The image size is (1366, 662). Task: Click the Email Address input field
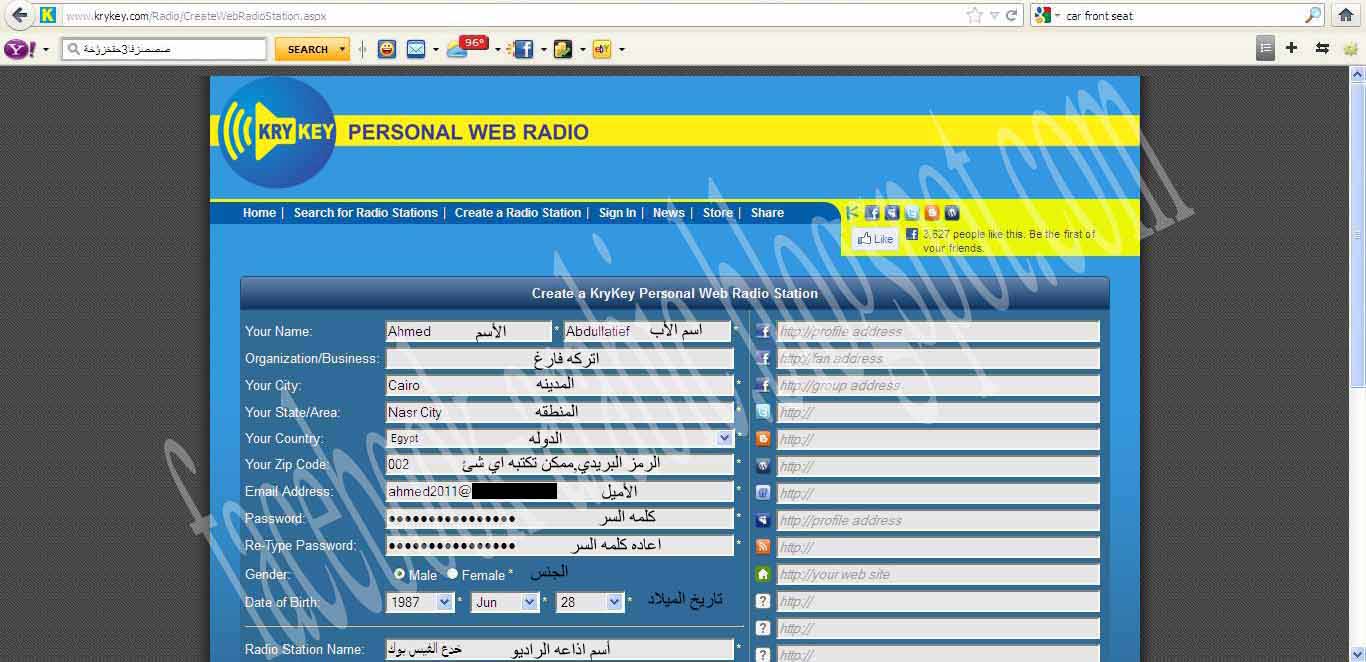pyautogui.click(x=560, y=491)
